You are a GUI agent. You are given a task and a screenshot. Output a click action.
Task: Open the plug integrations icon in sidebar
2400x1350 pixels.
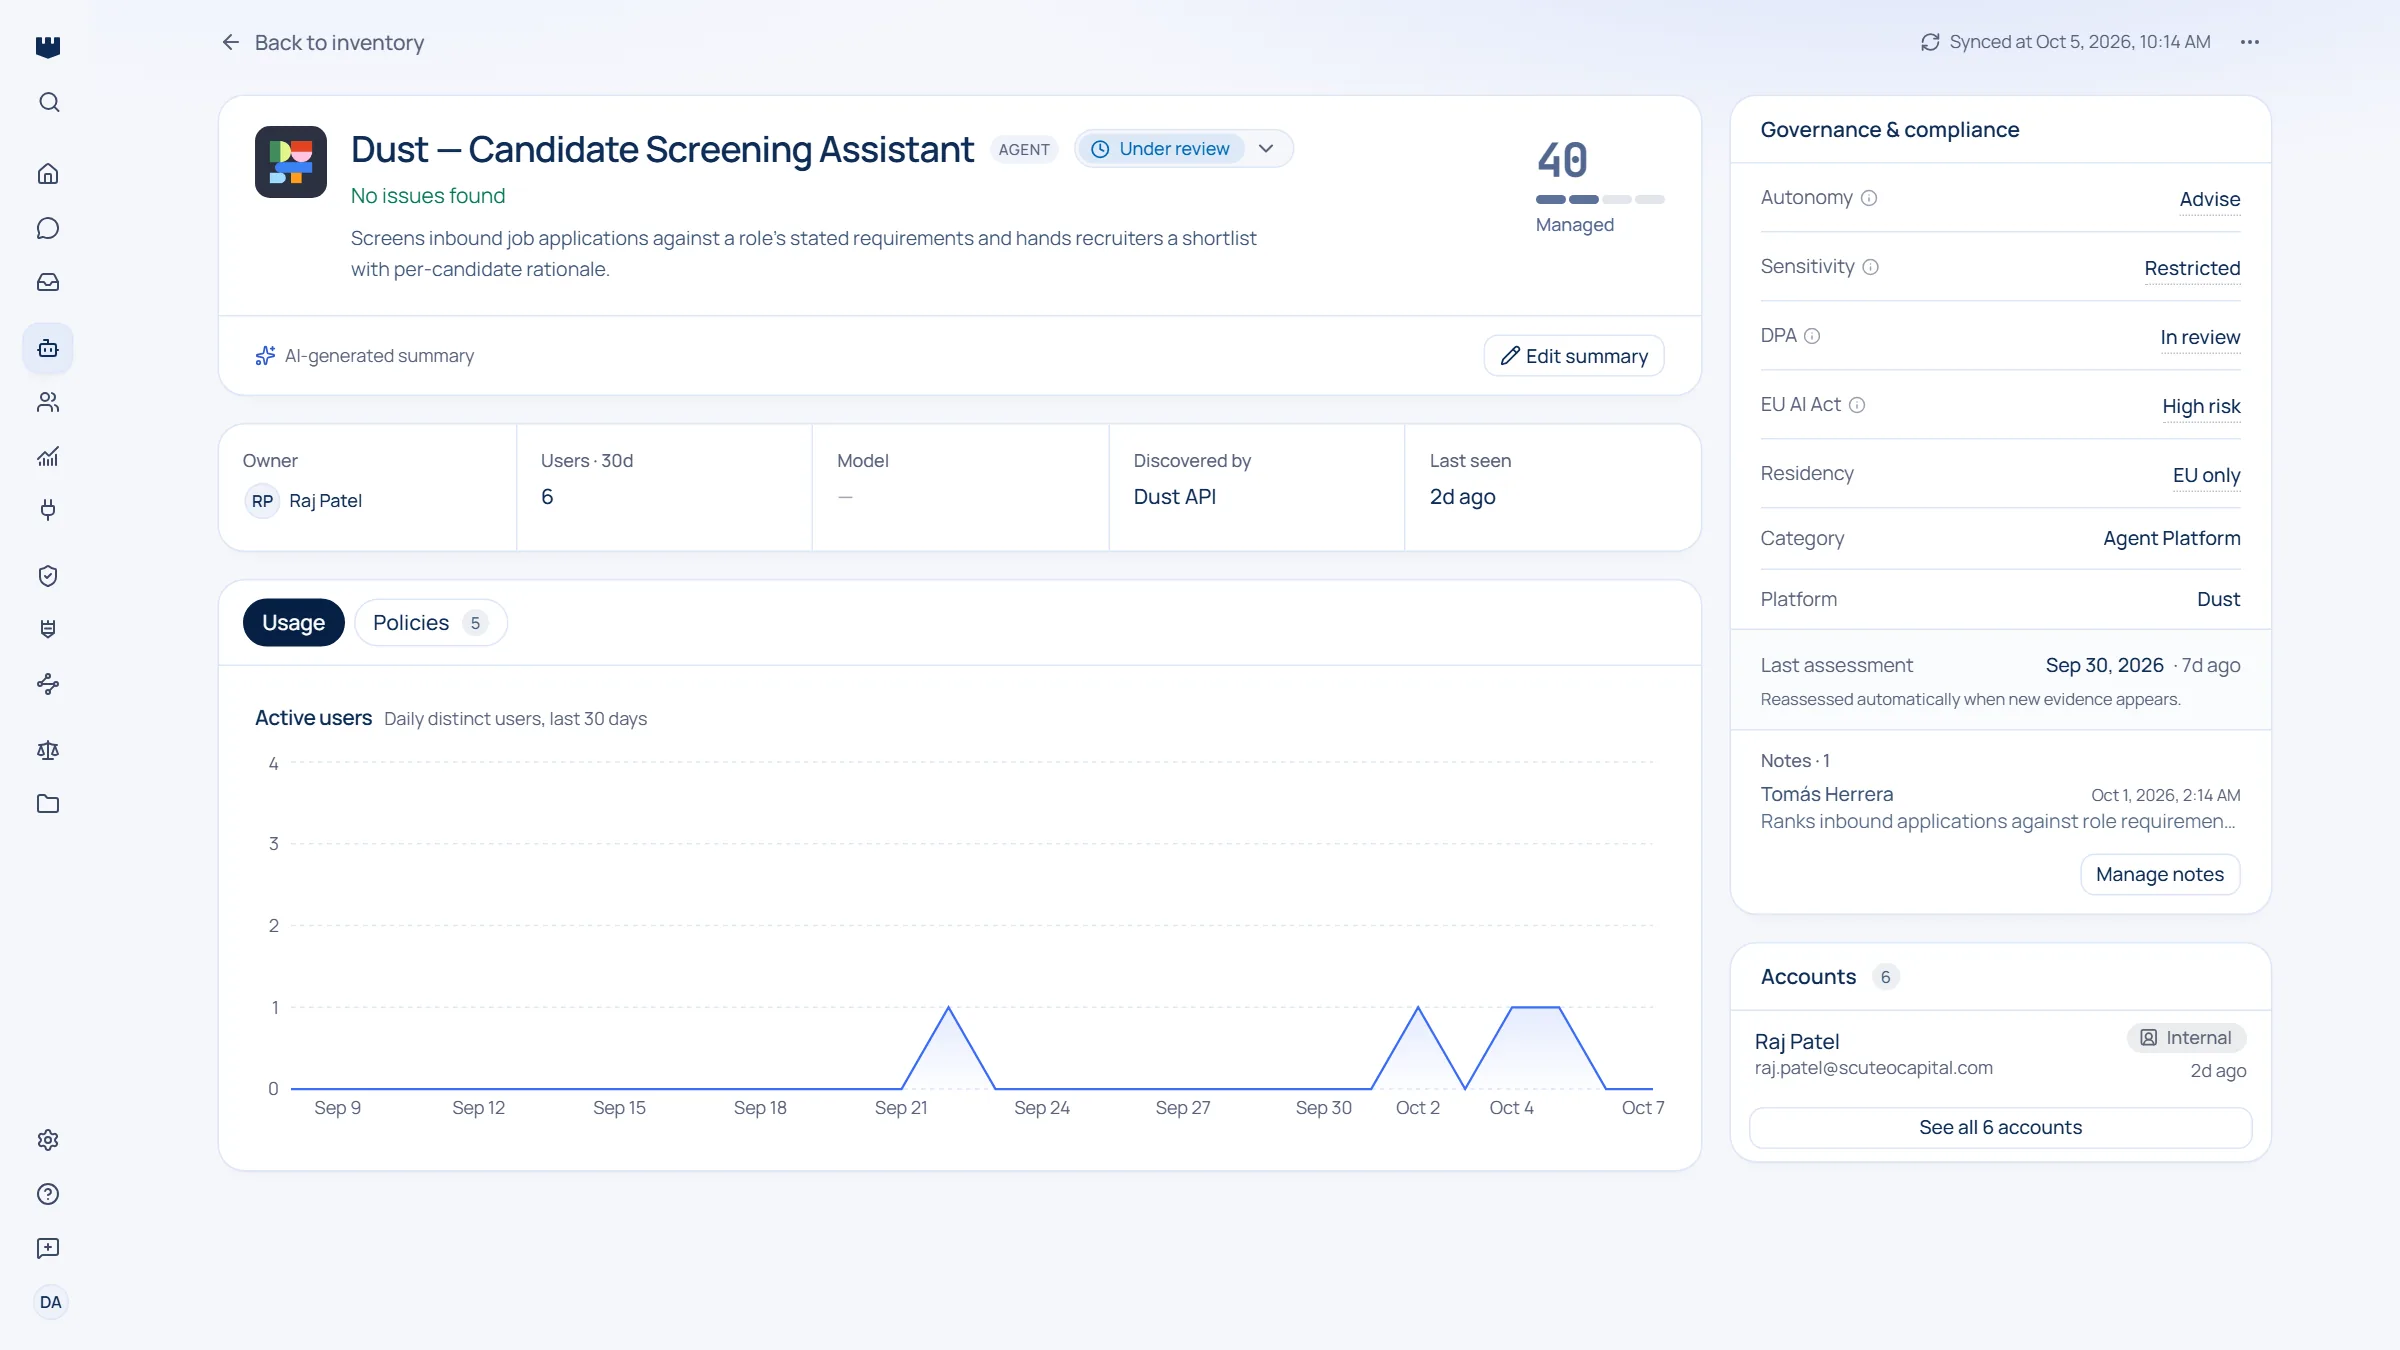point(48,510)
